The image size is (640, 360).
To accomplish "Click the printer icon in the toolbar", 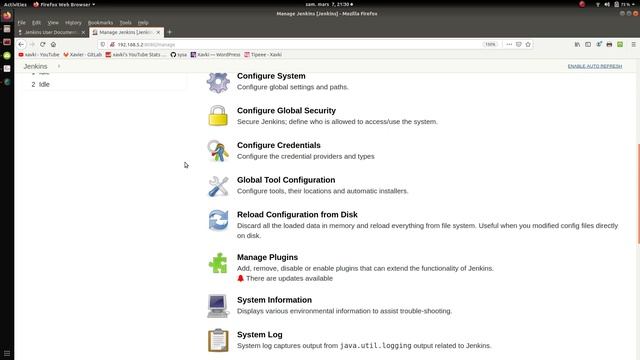I will coord(609,44).
